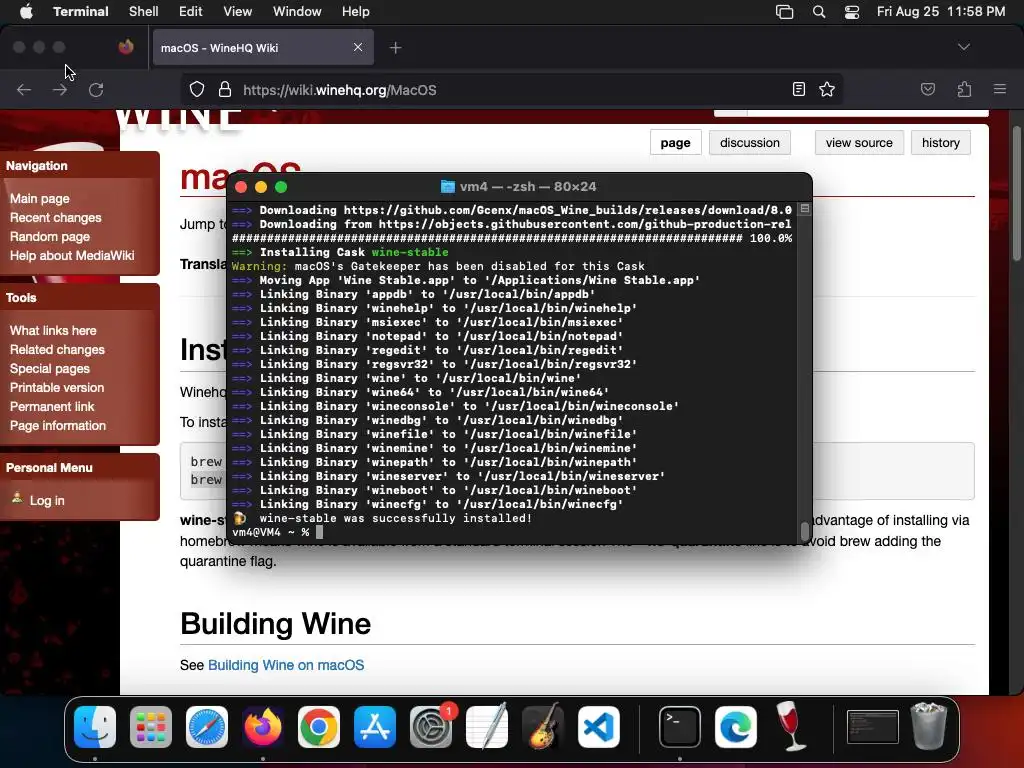Viewport: 1024px width, 768px height.
Task: Open What links here link
Action: [53, 330]
